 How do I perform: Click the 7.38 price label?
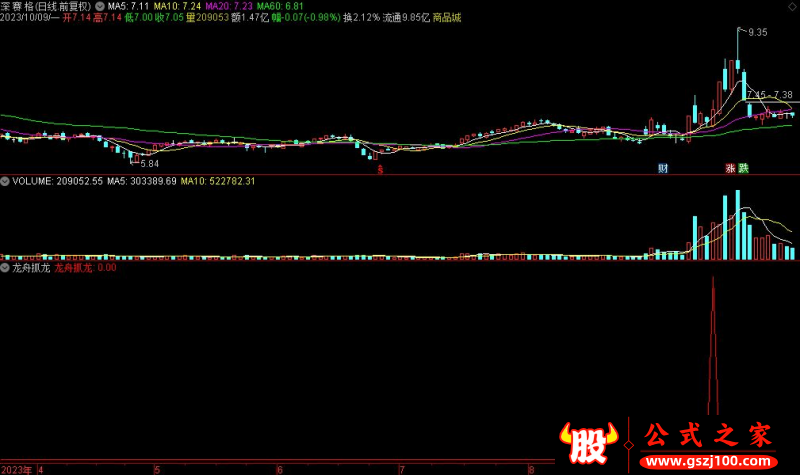tap(783, 95)
